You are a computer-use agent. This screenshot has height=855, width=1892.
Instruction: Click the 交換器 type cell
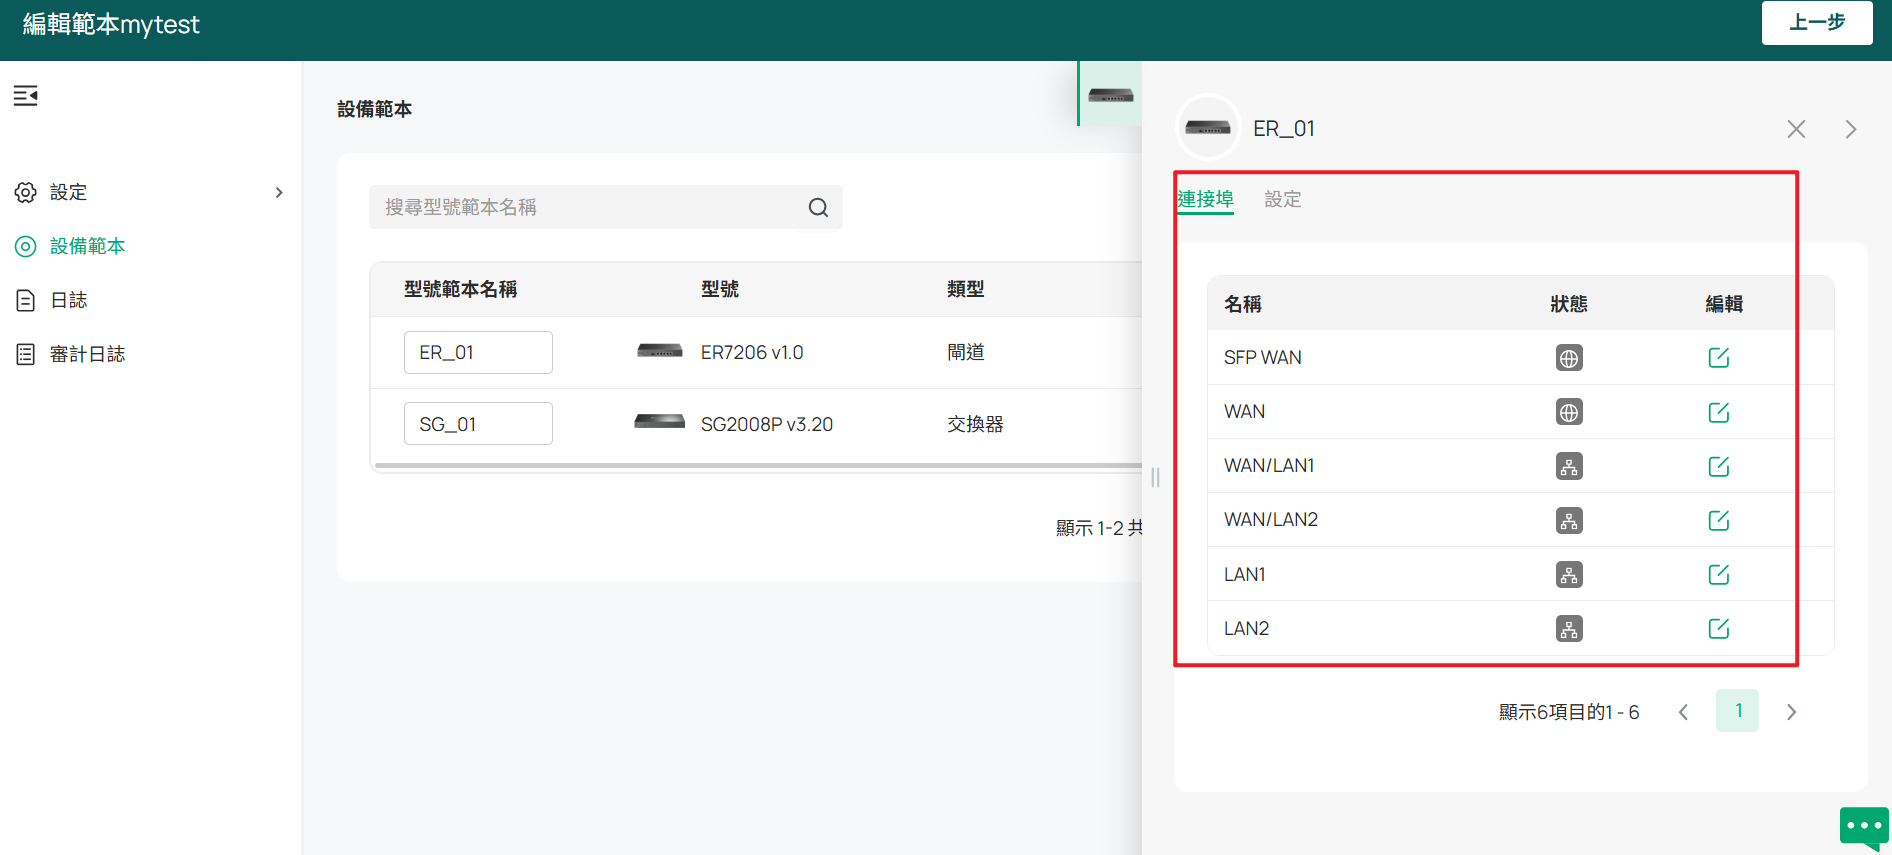point(975,424)
